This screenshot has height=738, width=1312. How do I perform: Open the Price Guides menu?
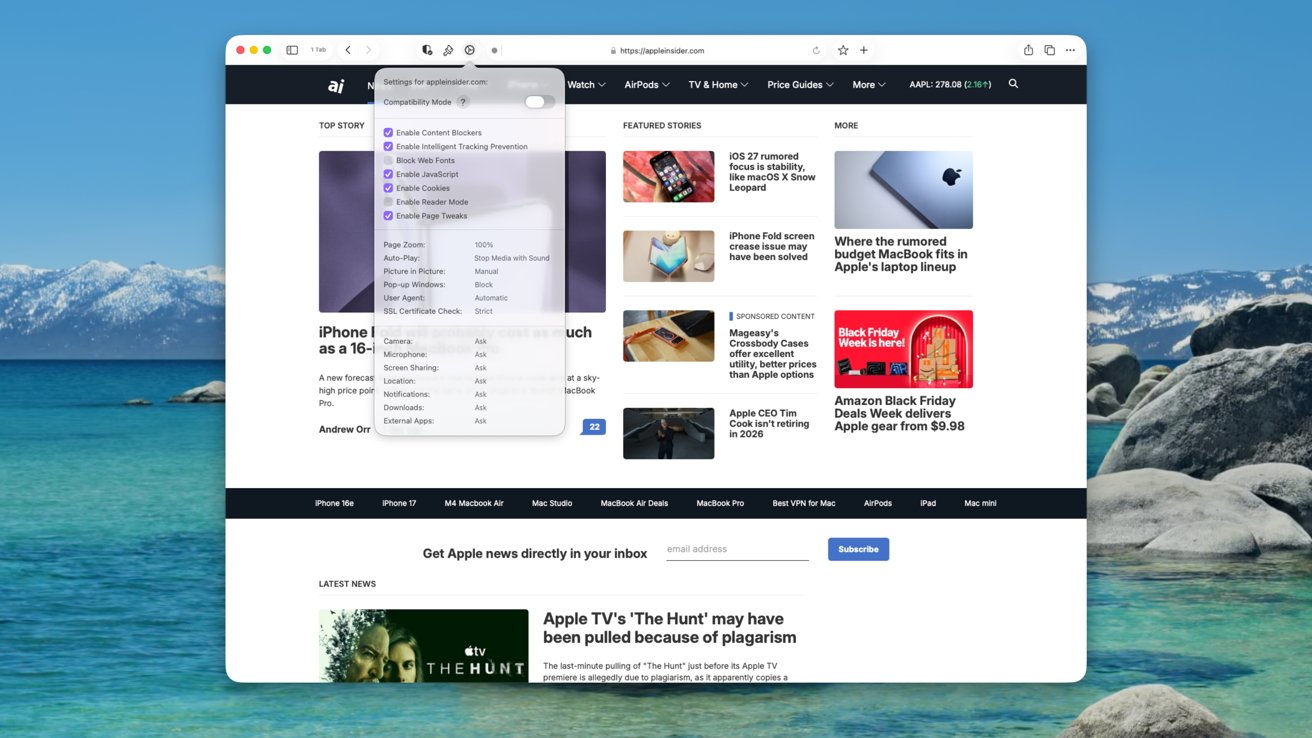point(800,85)
